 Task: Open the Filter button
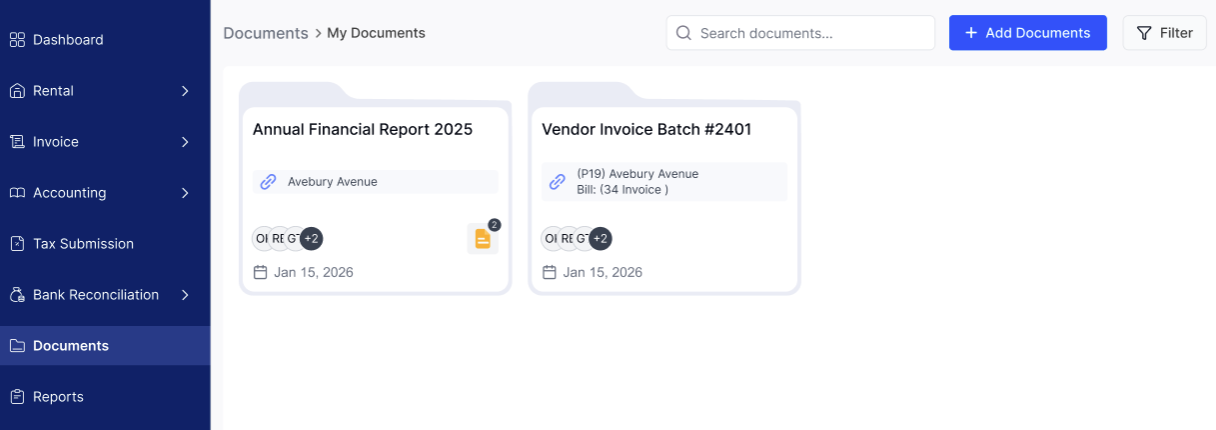coord(1164,33)
